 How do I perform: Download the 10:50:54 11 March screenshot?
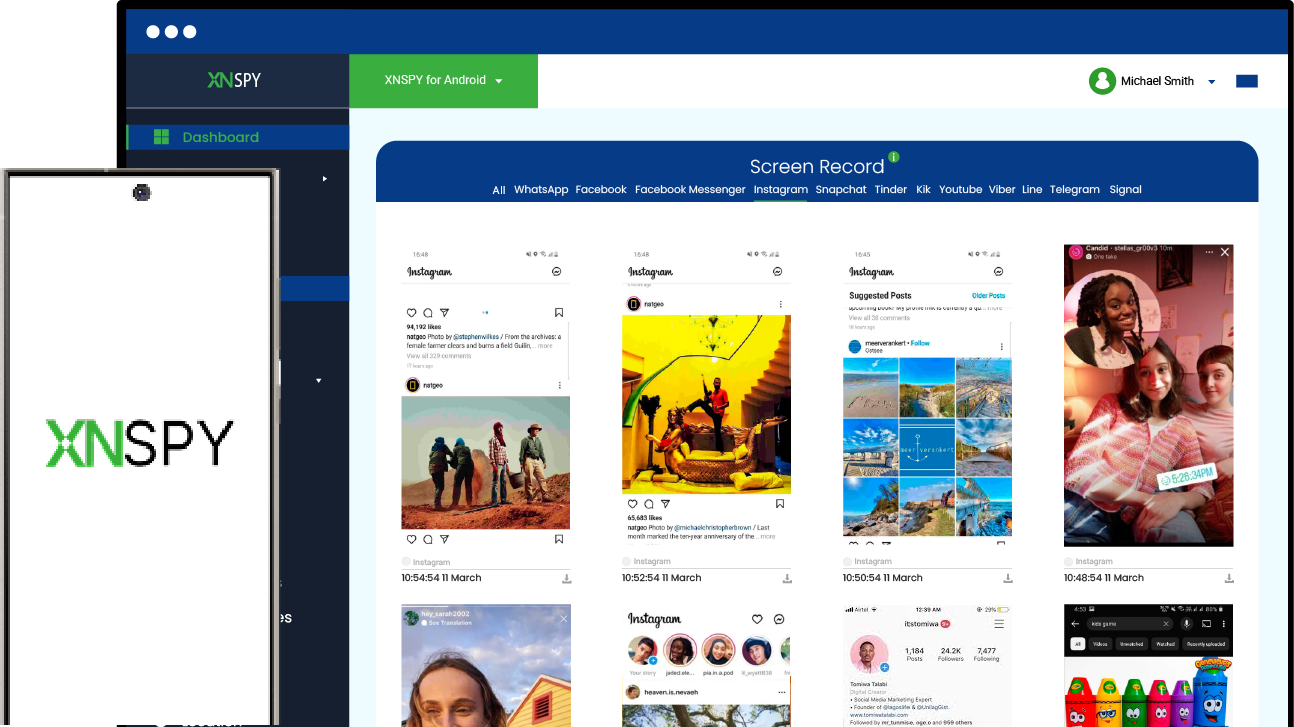tap(1008, 578)
